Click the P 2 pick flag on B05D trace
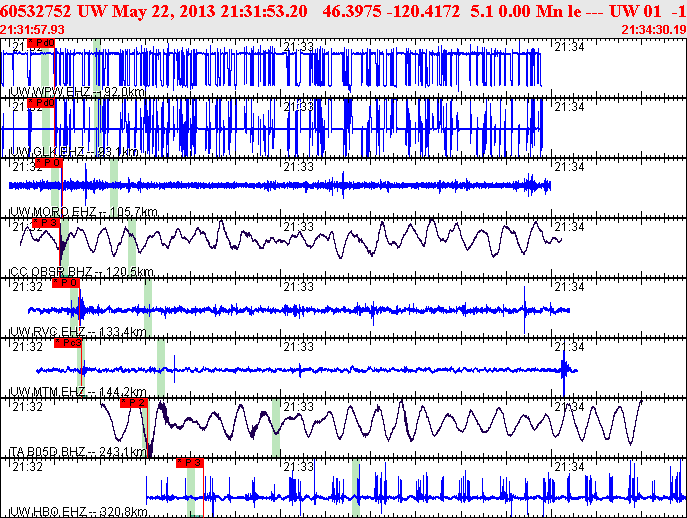687x518 pixels. pyautogui.click(x=134, y=403)
